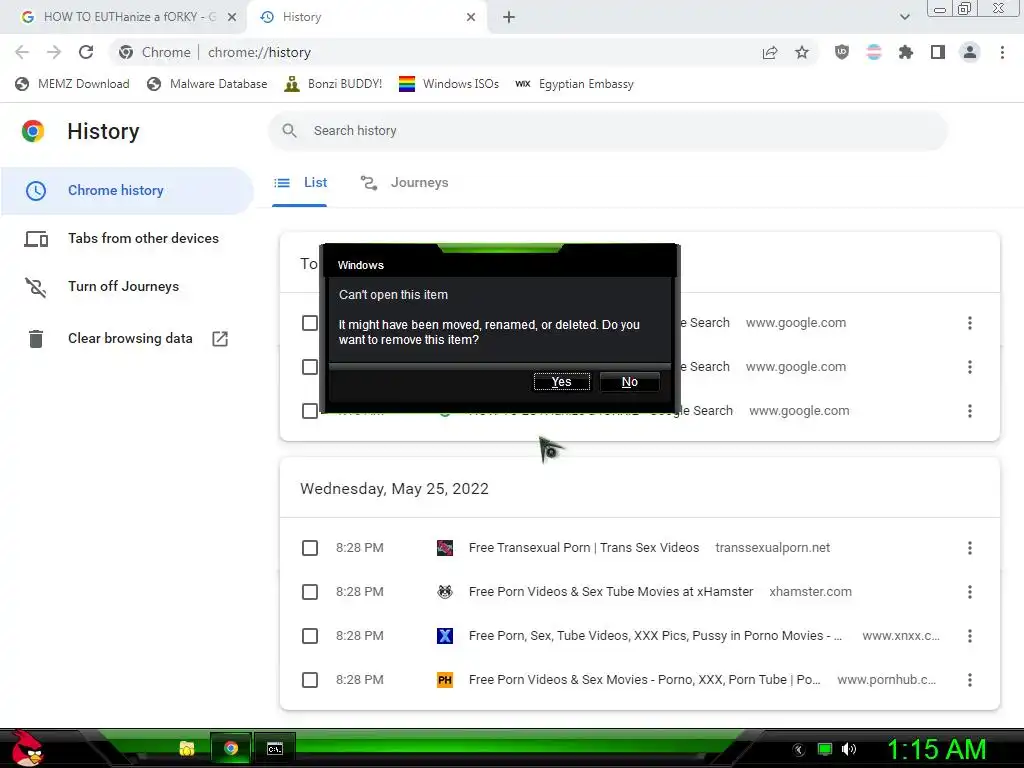The image size is (1024, 768).
Task: Click Turn off Journeys
Action: 127,286
